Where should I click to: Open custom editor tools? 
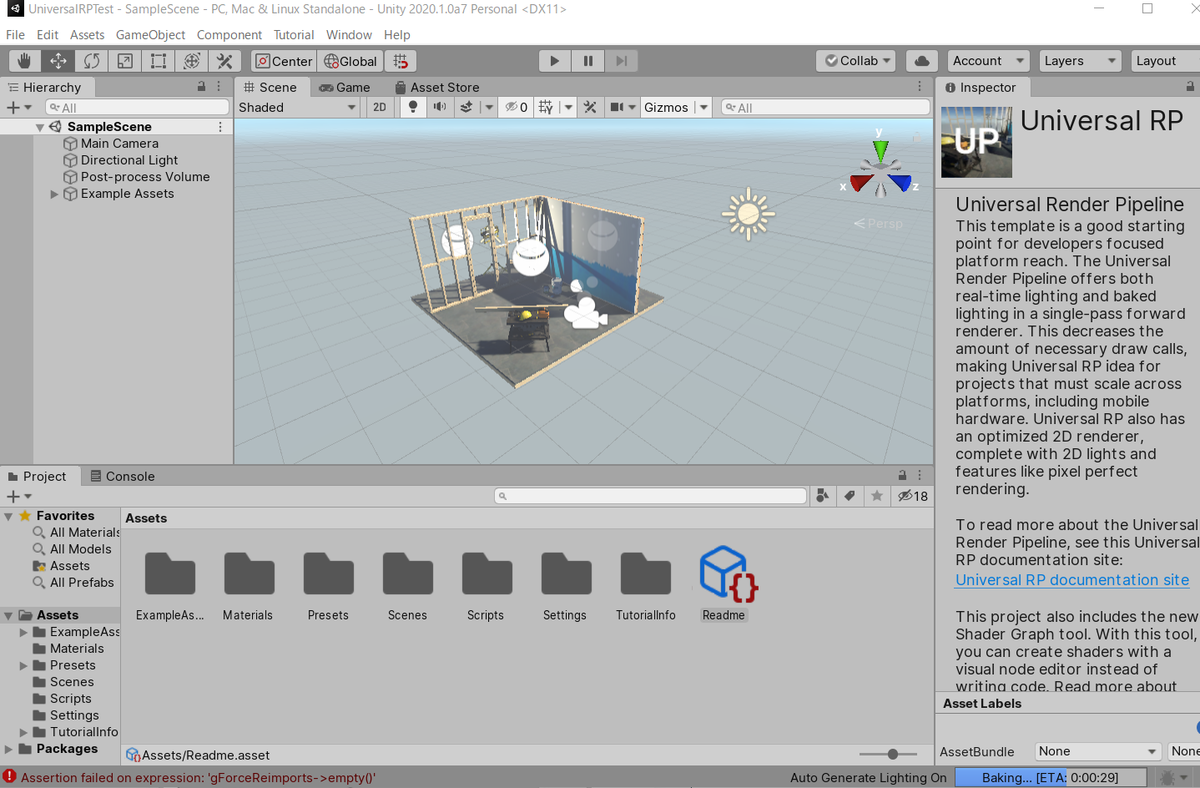pyautogui.click(x=224, y=61)
